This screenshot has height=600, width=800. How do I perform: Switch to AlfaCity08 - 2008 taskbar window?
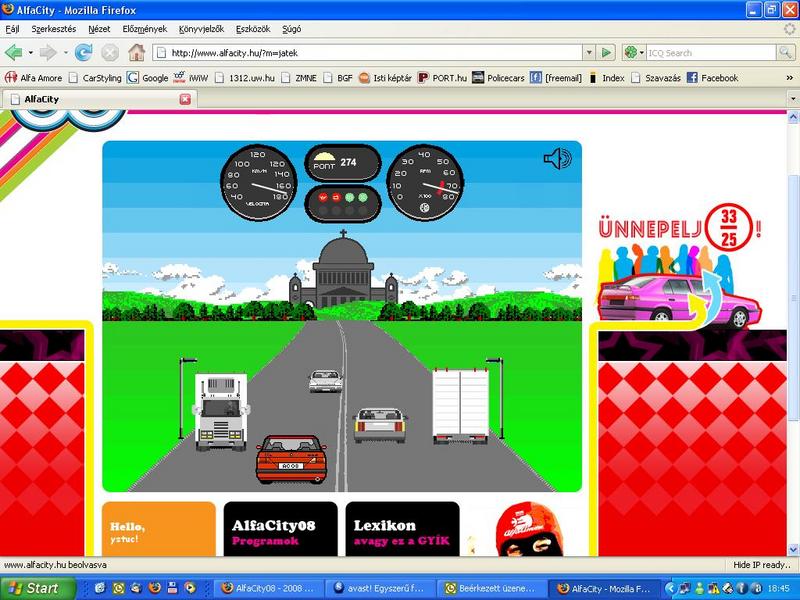coord(269,588)
